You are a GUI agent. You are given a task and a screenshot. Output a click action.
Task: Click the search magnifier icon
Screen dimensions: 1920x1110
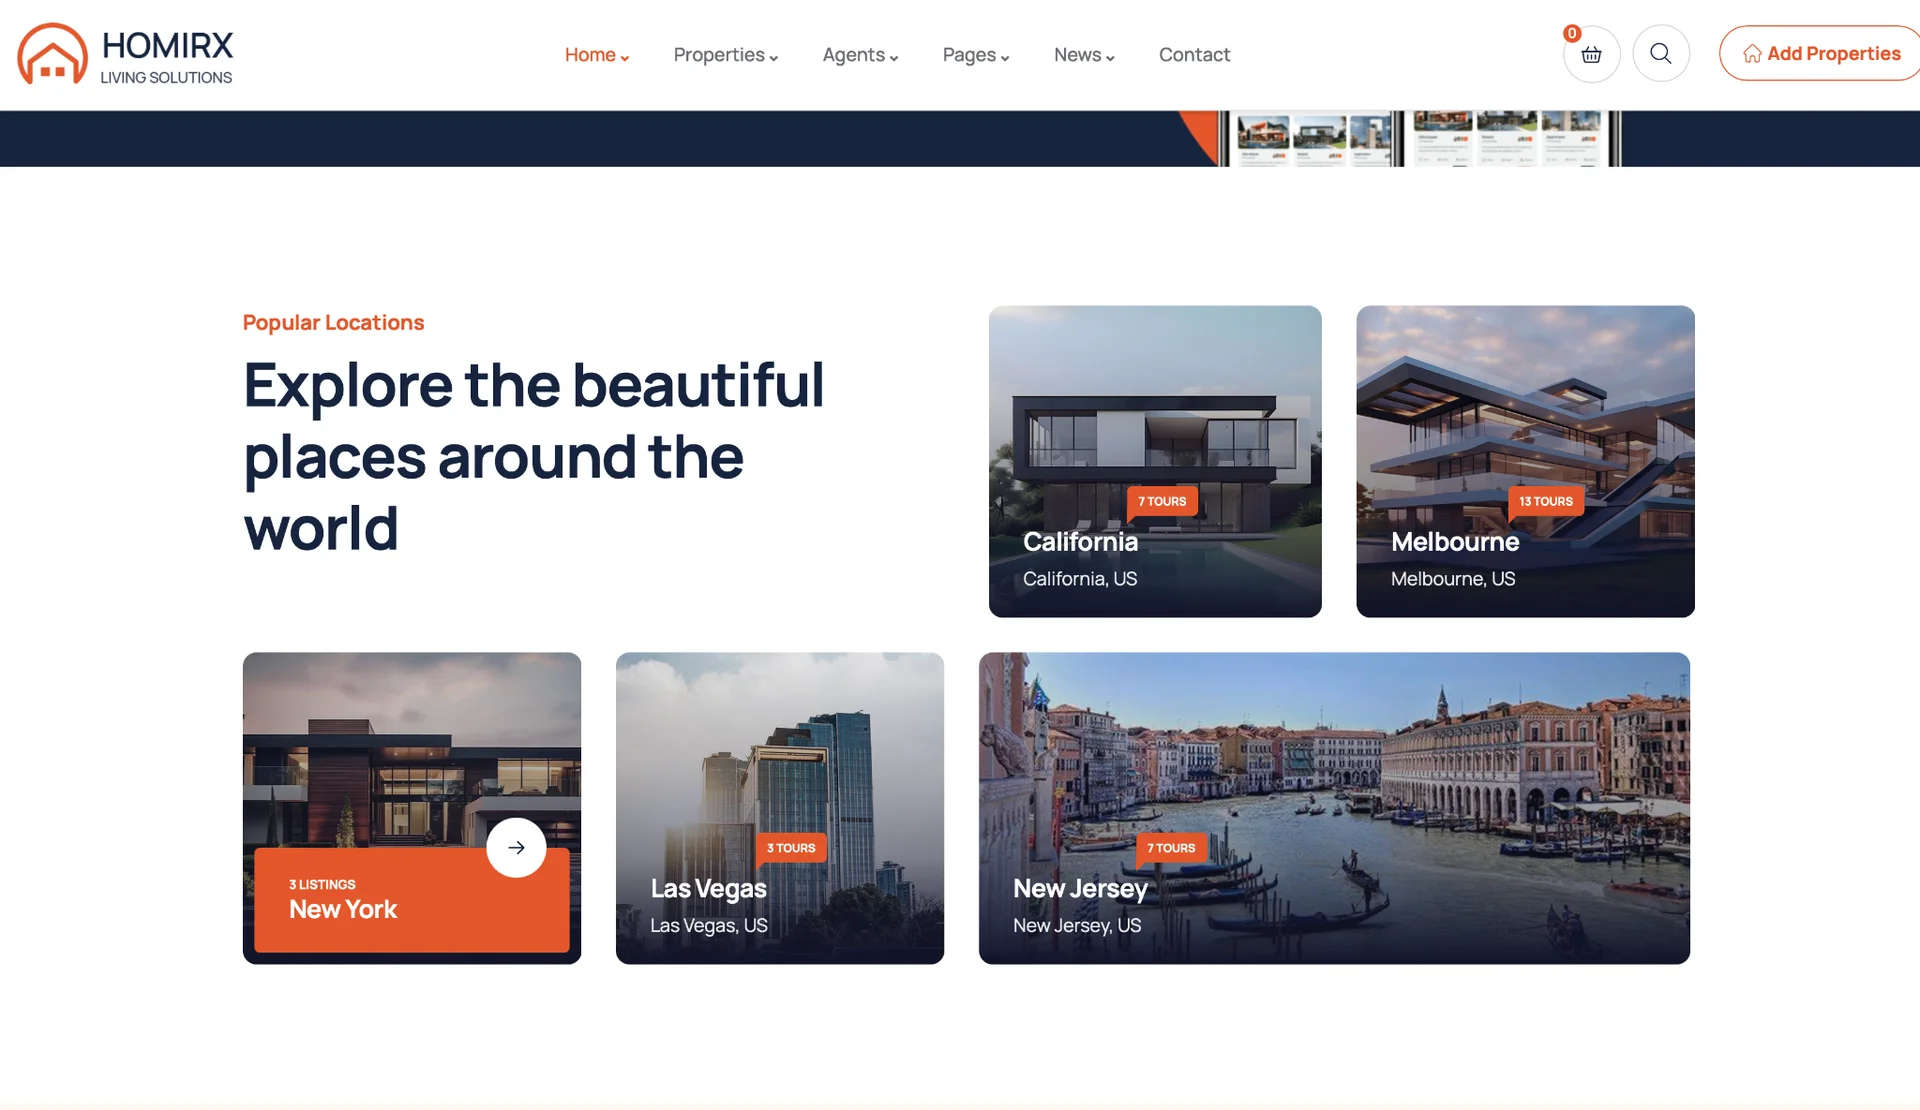click(1661, 54)
